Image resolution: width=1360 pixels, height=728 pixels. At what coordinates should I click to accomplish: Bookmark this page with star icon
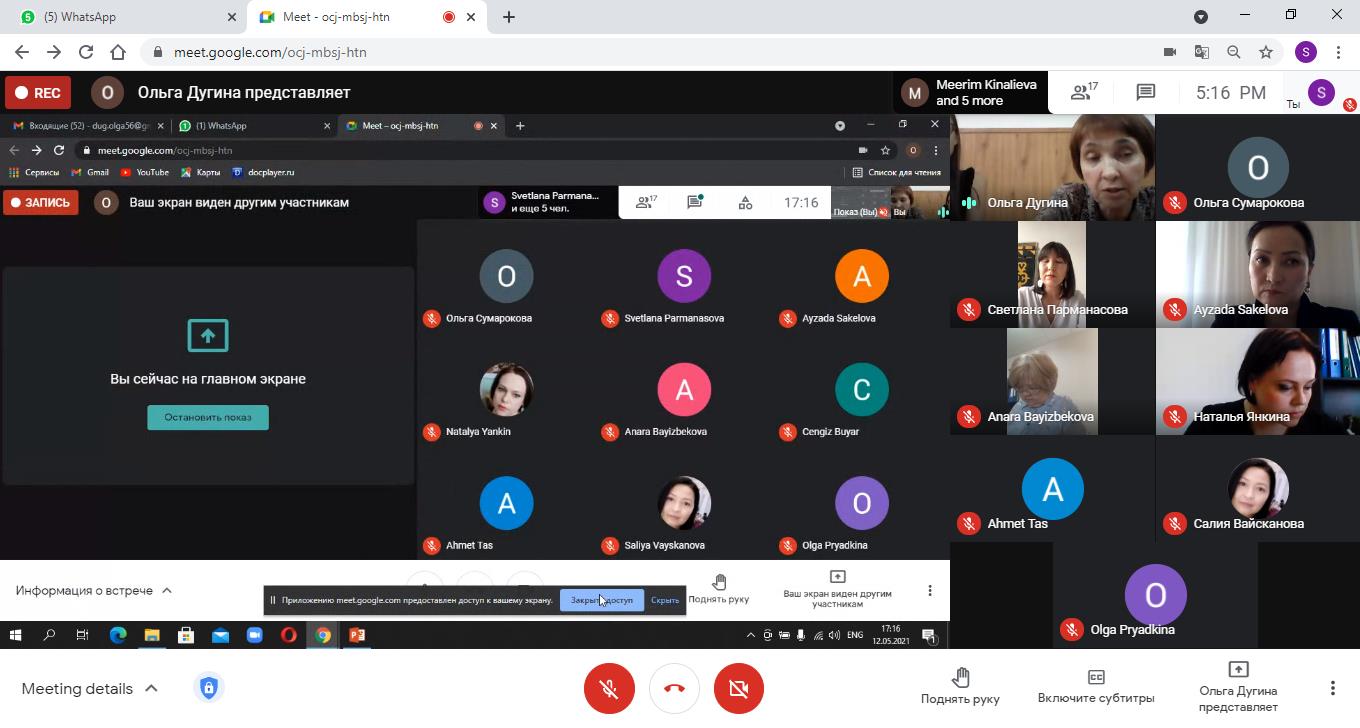coord(1266,52)
